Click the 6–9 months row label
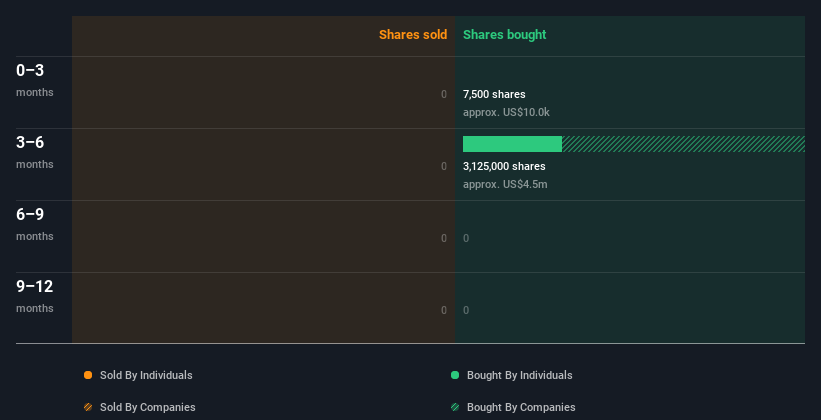The width and height of the screenshot is (821, 420). pyautogui.click(x=35, y=224)
